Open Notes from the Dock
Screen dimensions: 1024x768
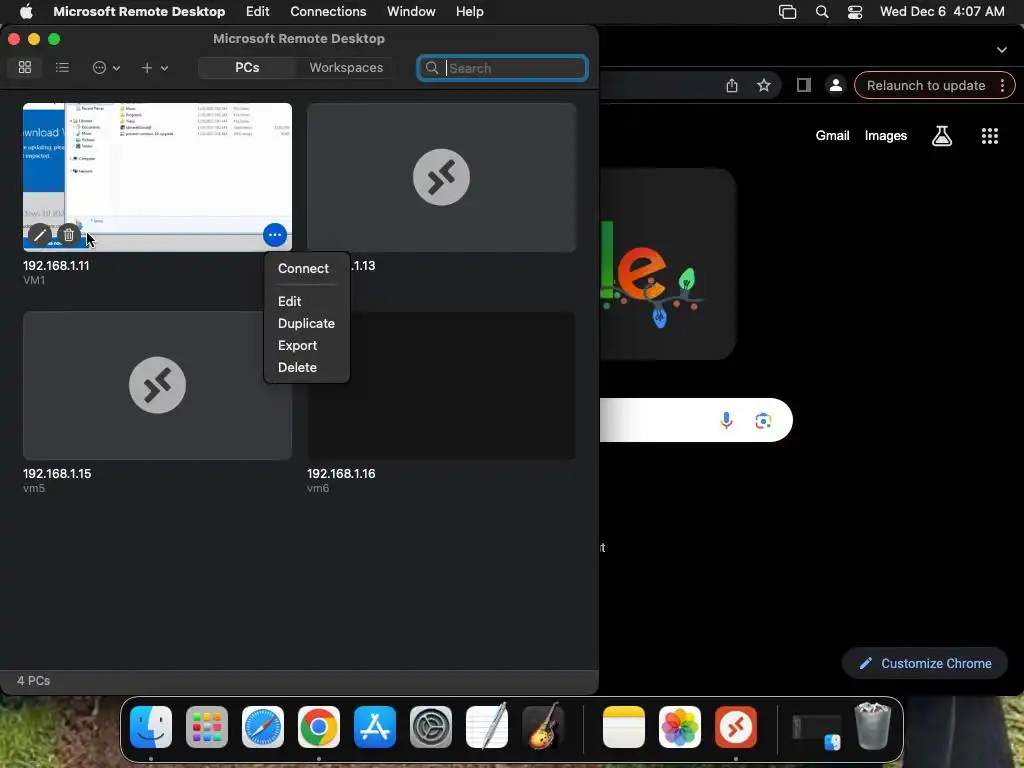(624, 727)
